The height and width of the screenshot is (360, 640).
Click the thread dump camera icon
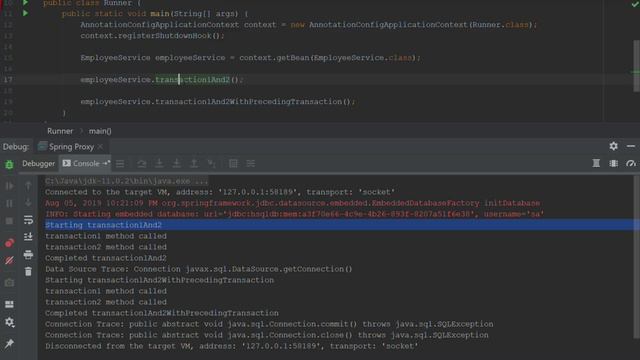pyautogui.click(x=9, y=282)
